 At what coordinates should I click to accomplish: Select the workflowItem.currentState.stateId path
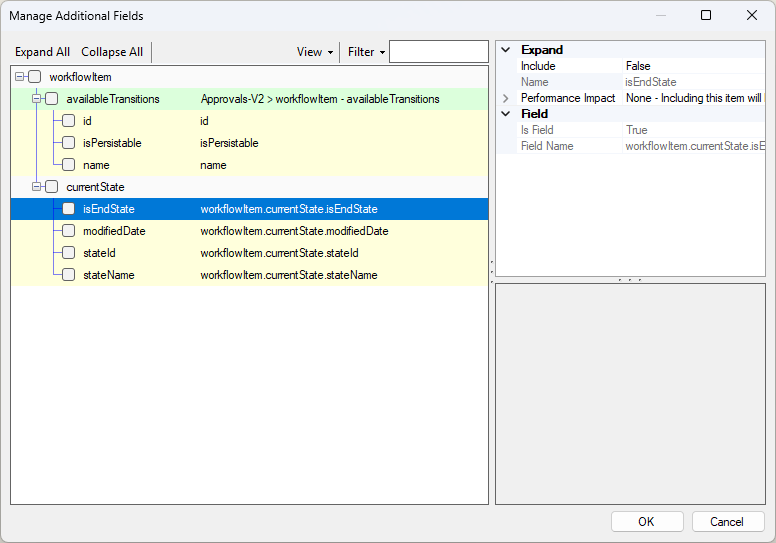[x=279, y=253]
